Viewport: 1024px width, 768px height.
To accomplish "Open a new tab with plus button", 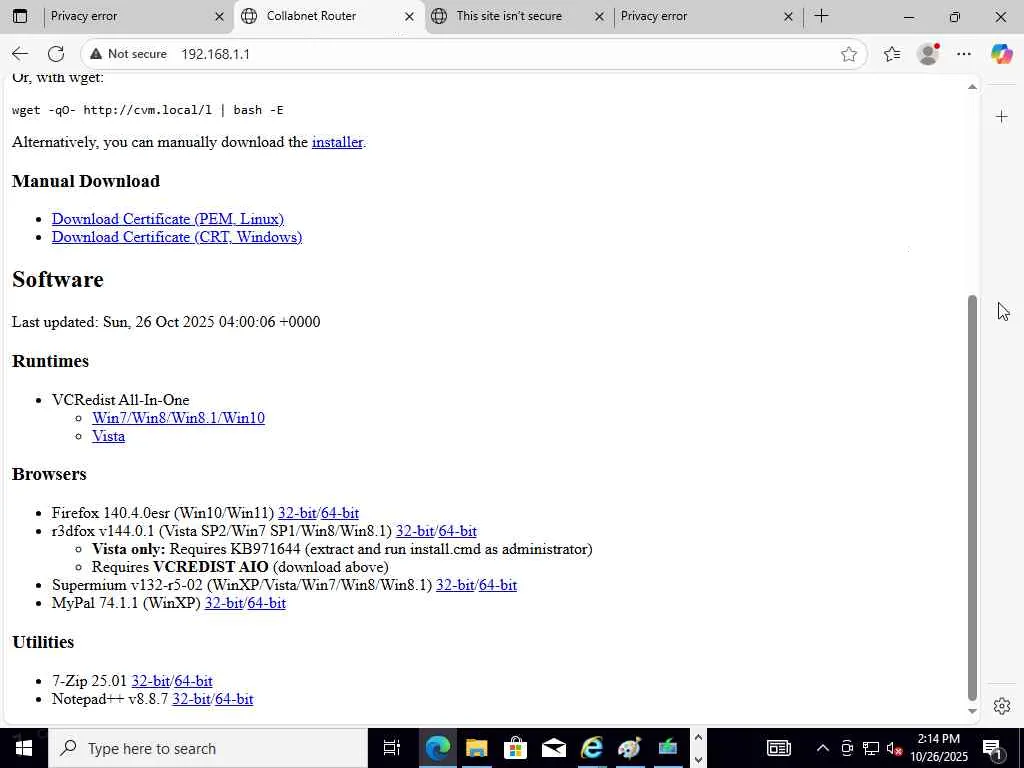I will coord(822,16).
